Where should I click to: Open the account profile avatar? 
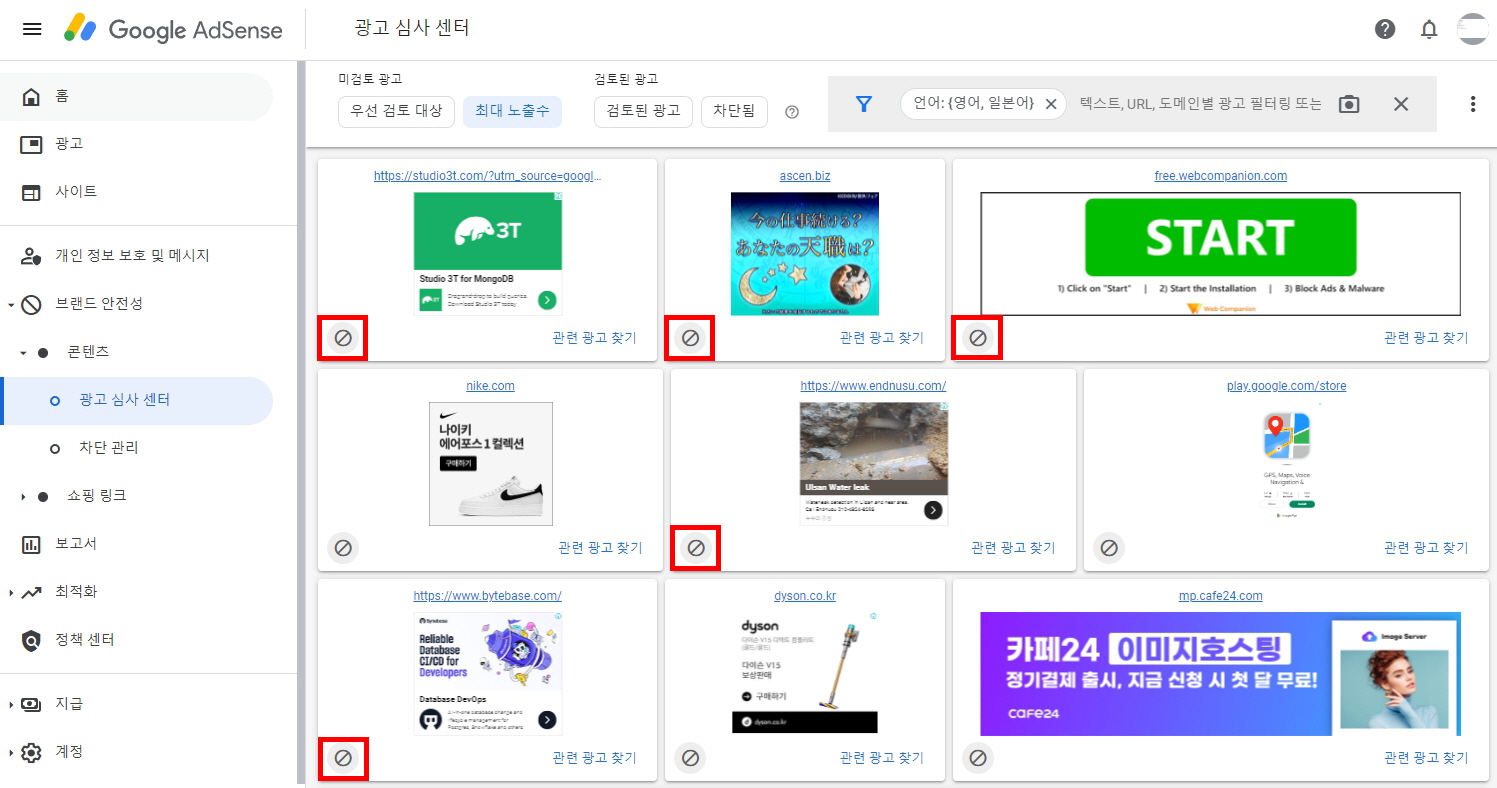pyautogui.click(x=1473, y=29)
